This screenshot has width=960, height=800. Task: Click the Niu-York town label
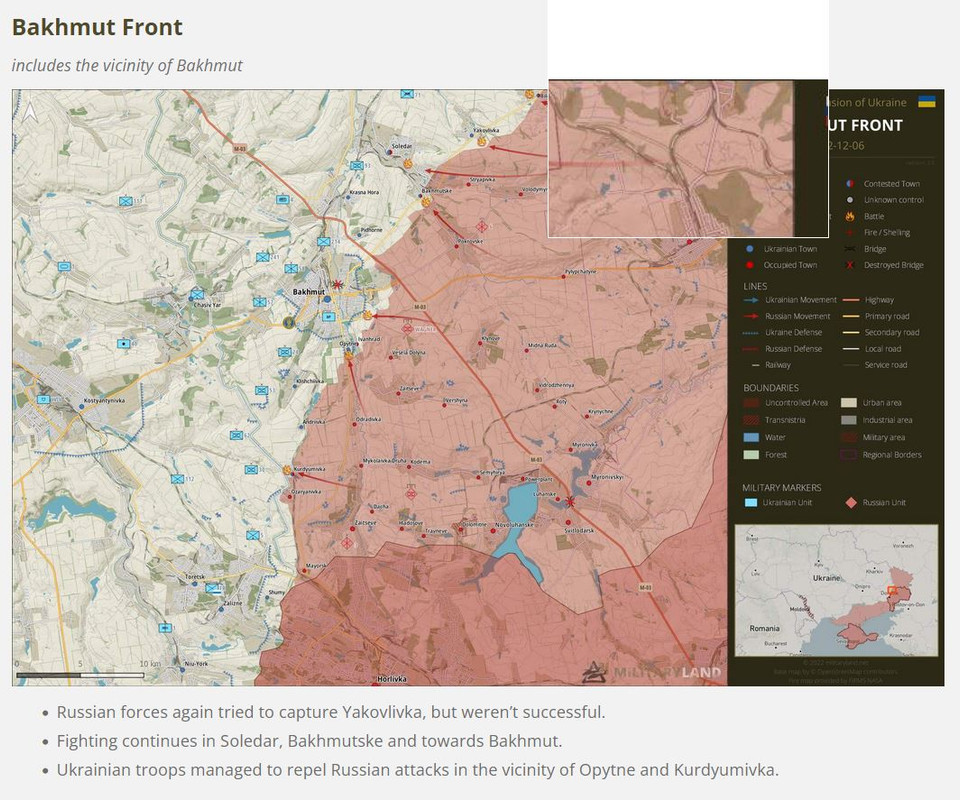pyautogui.click(x=197, y=664)
